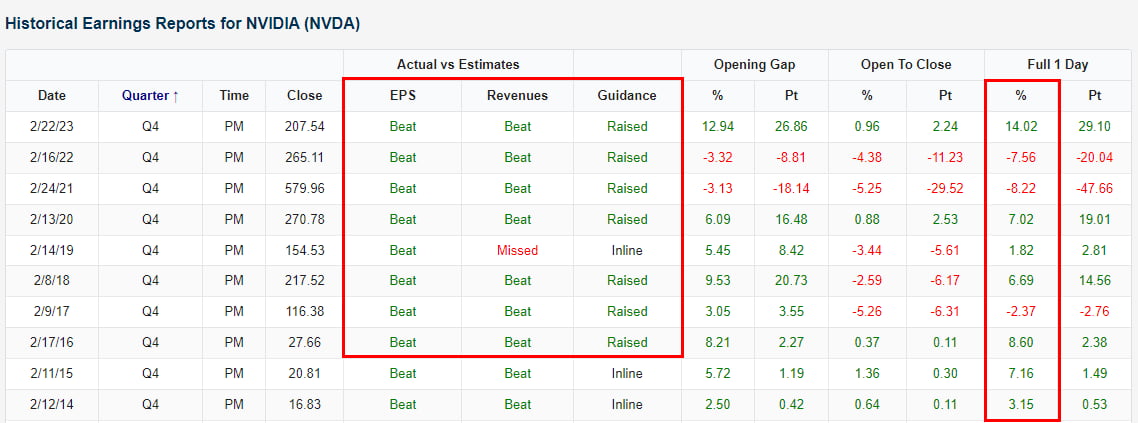Click the full day percent 6.69
This screenshot has width=1138, height=423.
pyautogui.click(x=1021, y=281)
